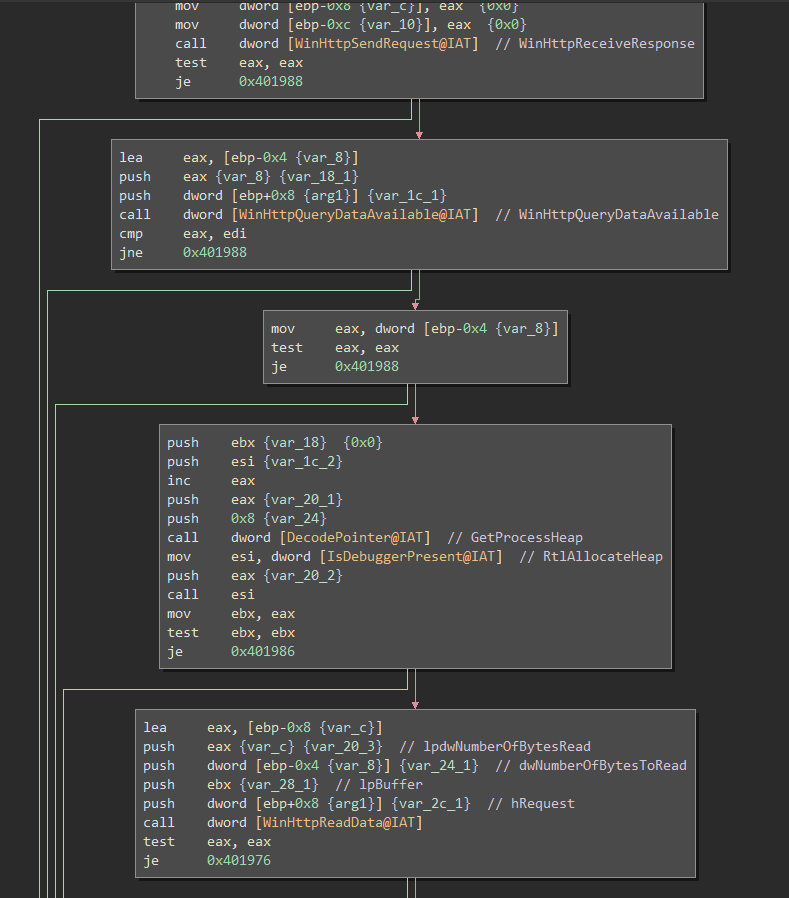
Task: Click the 'call esi' instruction
Action: [x=211, y=595]
